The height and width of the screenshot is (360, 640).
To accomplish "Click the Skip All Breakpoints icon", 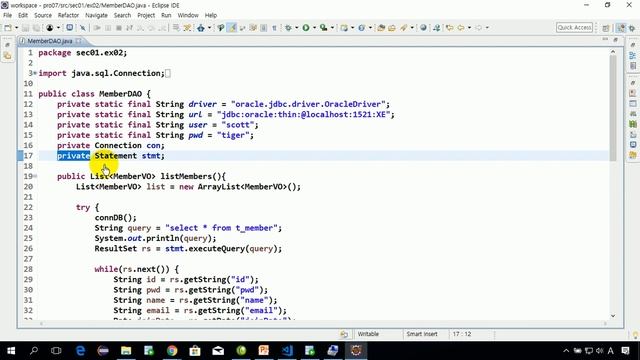I will point(82,28).
